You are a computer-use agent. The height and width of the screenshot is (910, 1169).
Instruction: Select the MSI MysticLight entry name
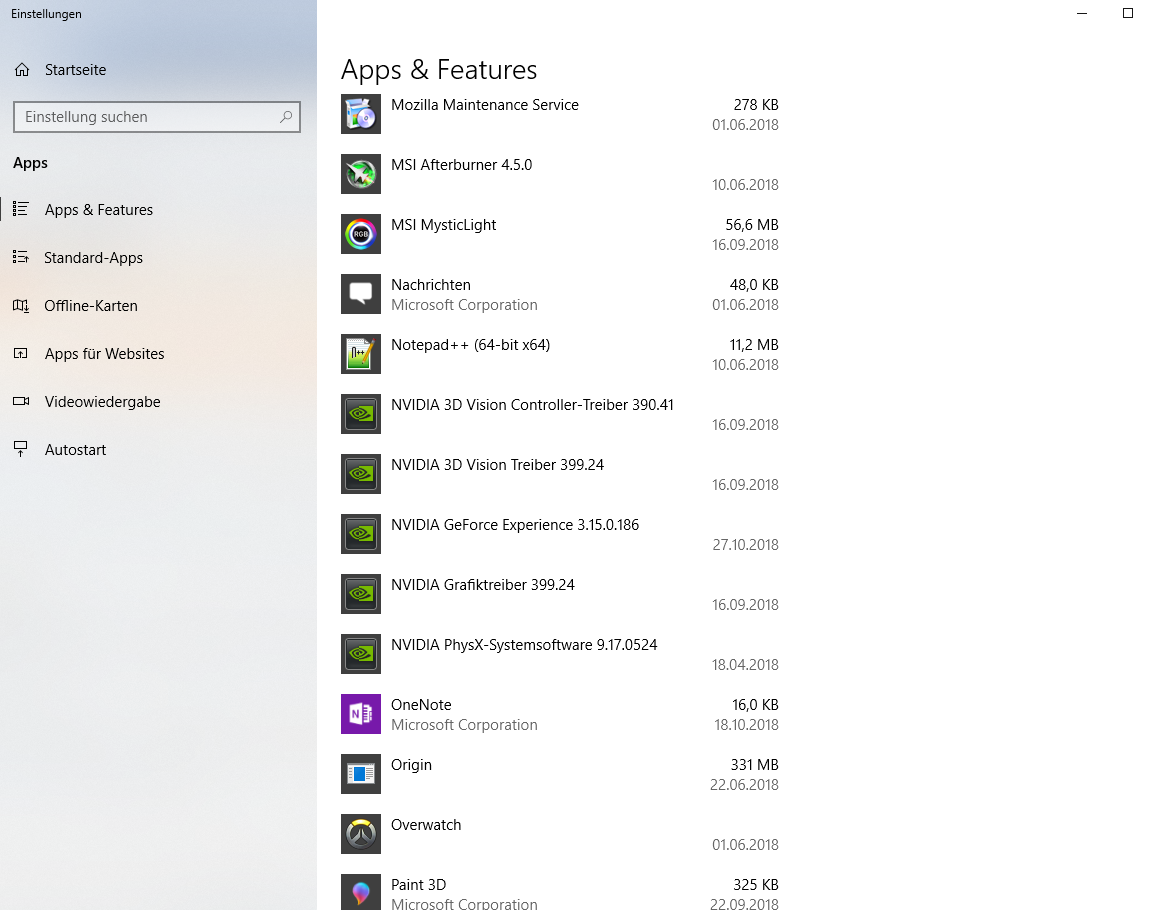(x=444, y=225)
